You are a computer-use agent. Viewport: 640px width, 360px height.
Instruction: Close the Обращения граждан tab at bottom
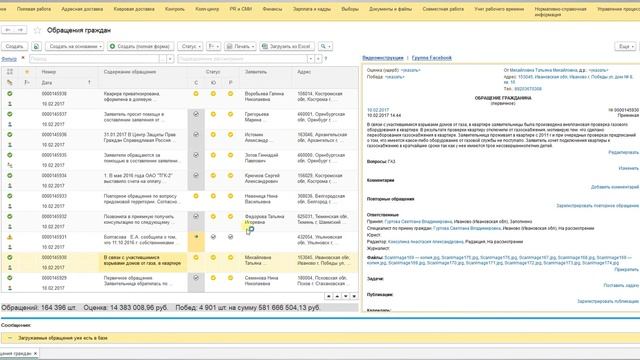tap(36, 353)
